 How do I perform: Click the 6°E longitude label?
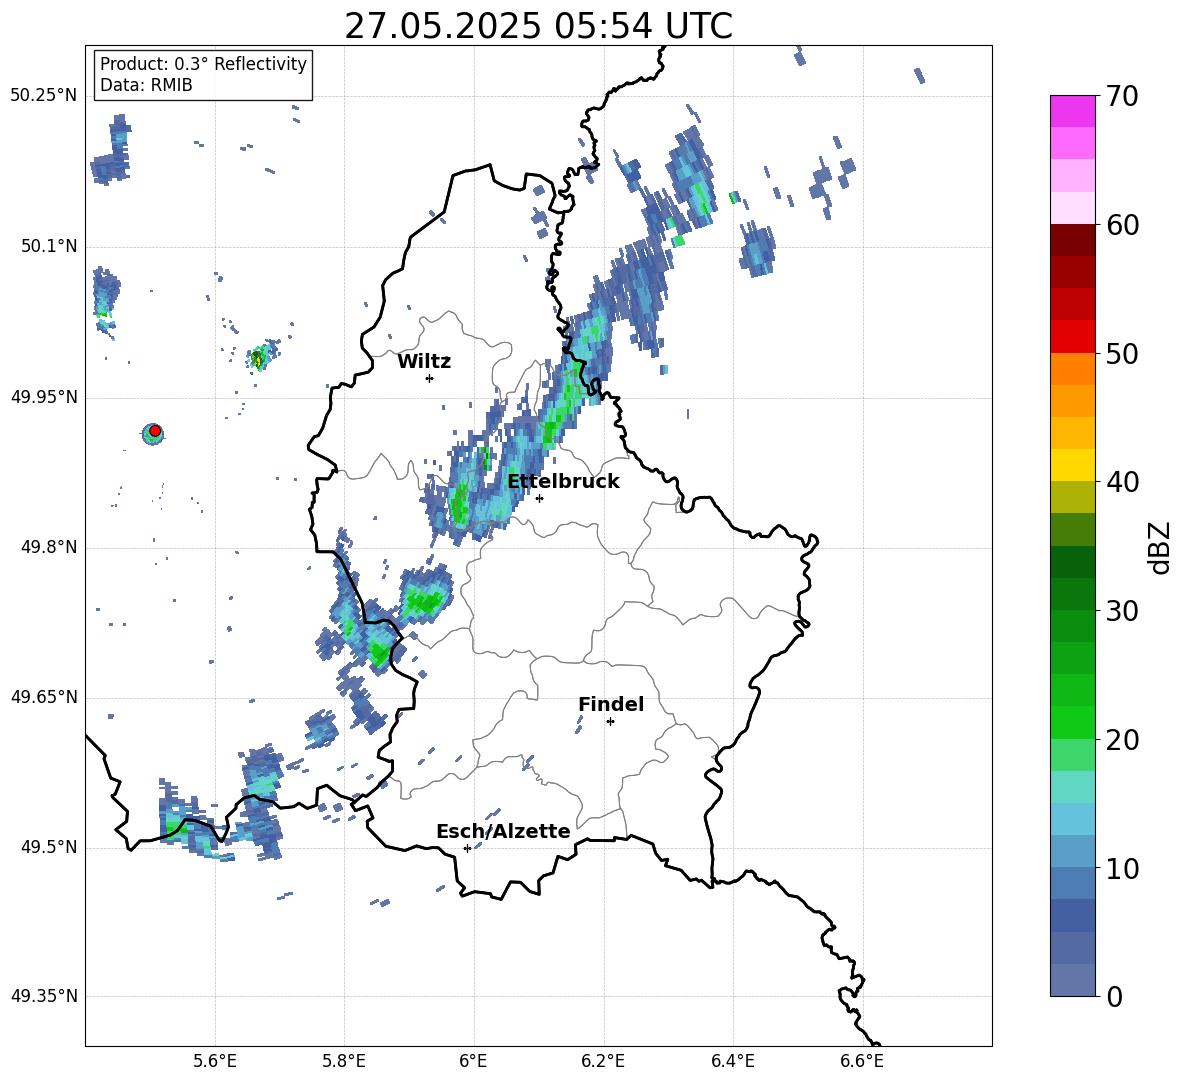tap(473, 1061)
